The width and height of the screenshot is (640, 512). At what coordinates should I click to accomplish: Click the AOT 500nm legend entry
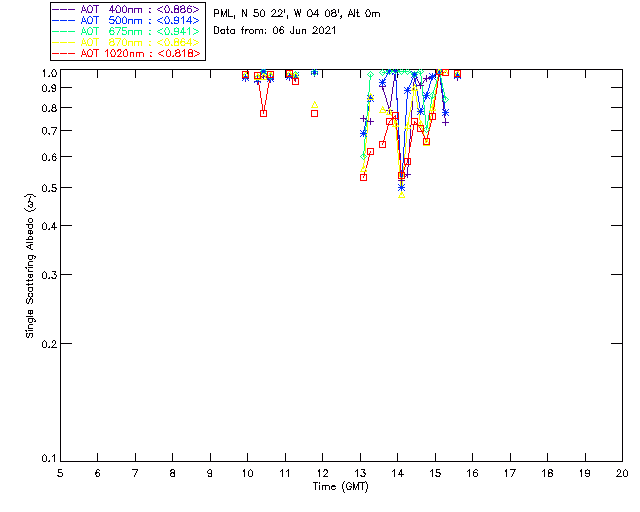pyautogui.click(x=127, y=20)
